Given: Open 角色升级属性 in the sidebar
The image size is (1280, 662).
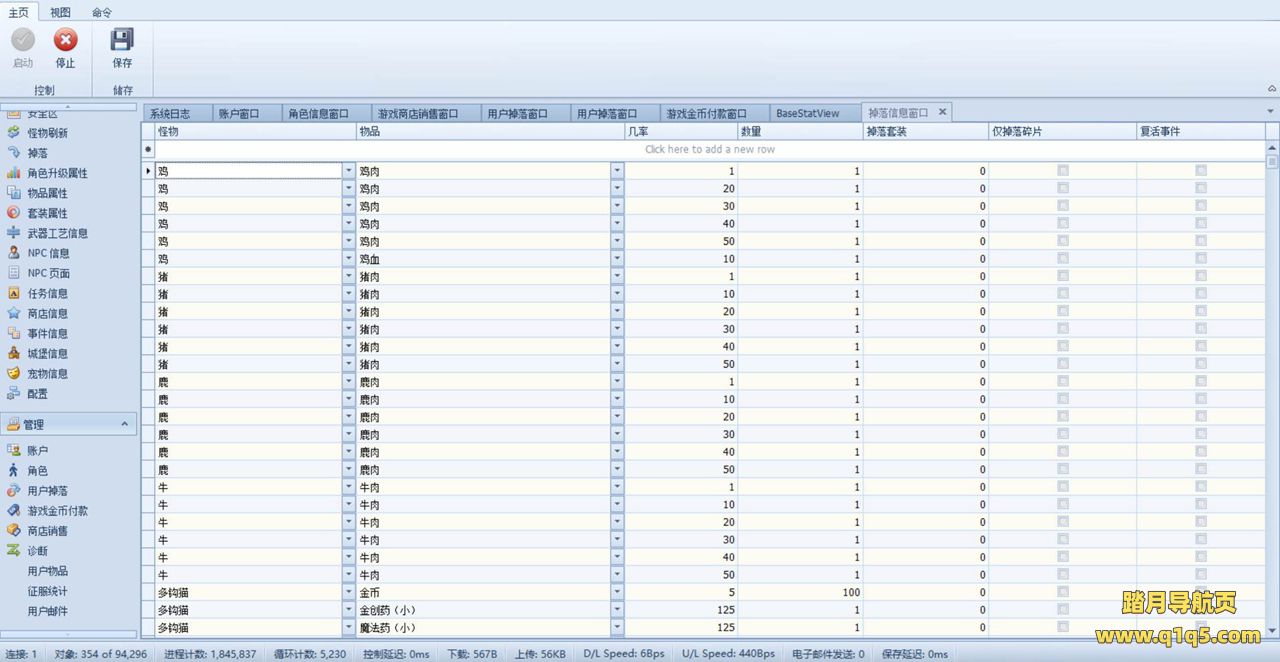Looking at the screenshot, I should click(x=57, y=173).
